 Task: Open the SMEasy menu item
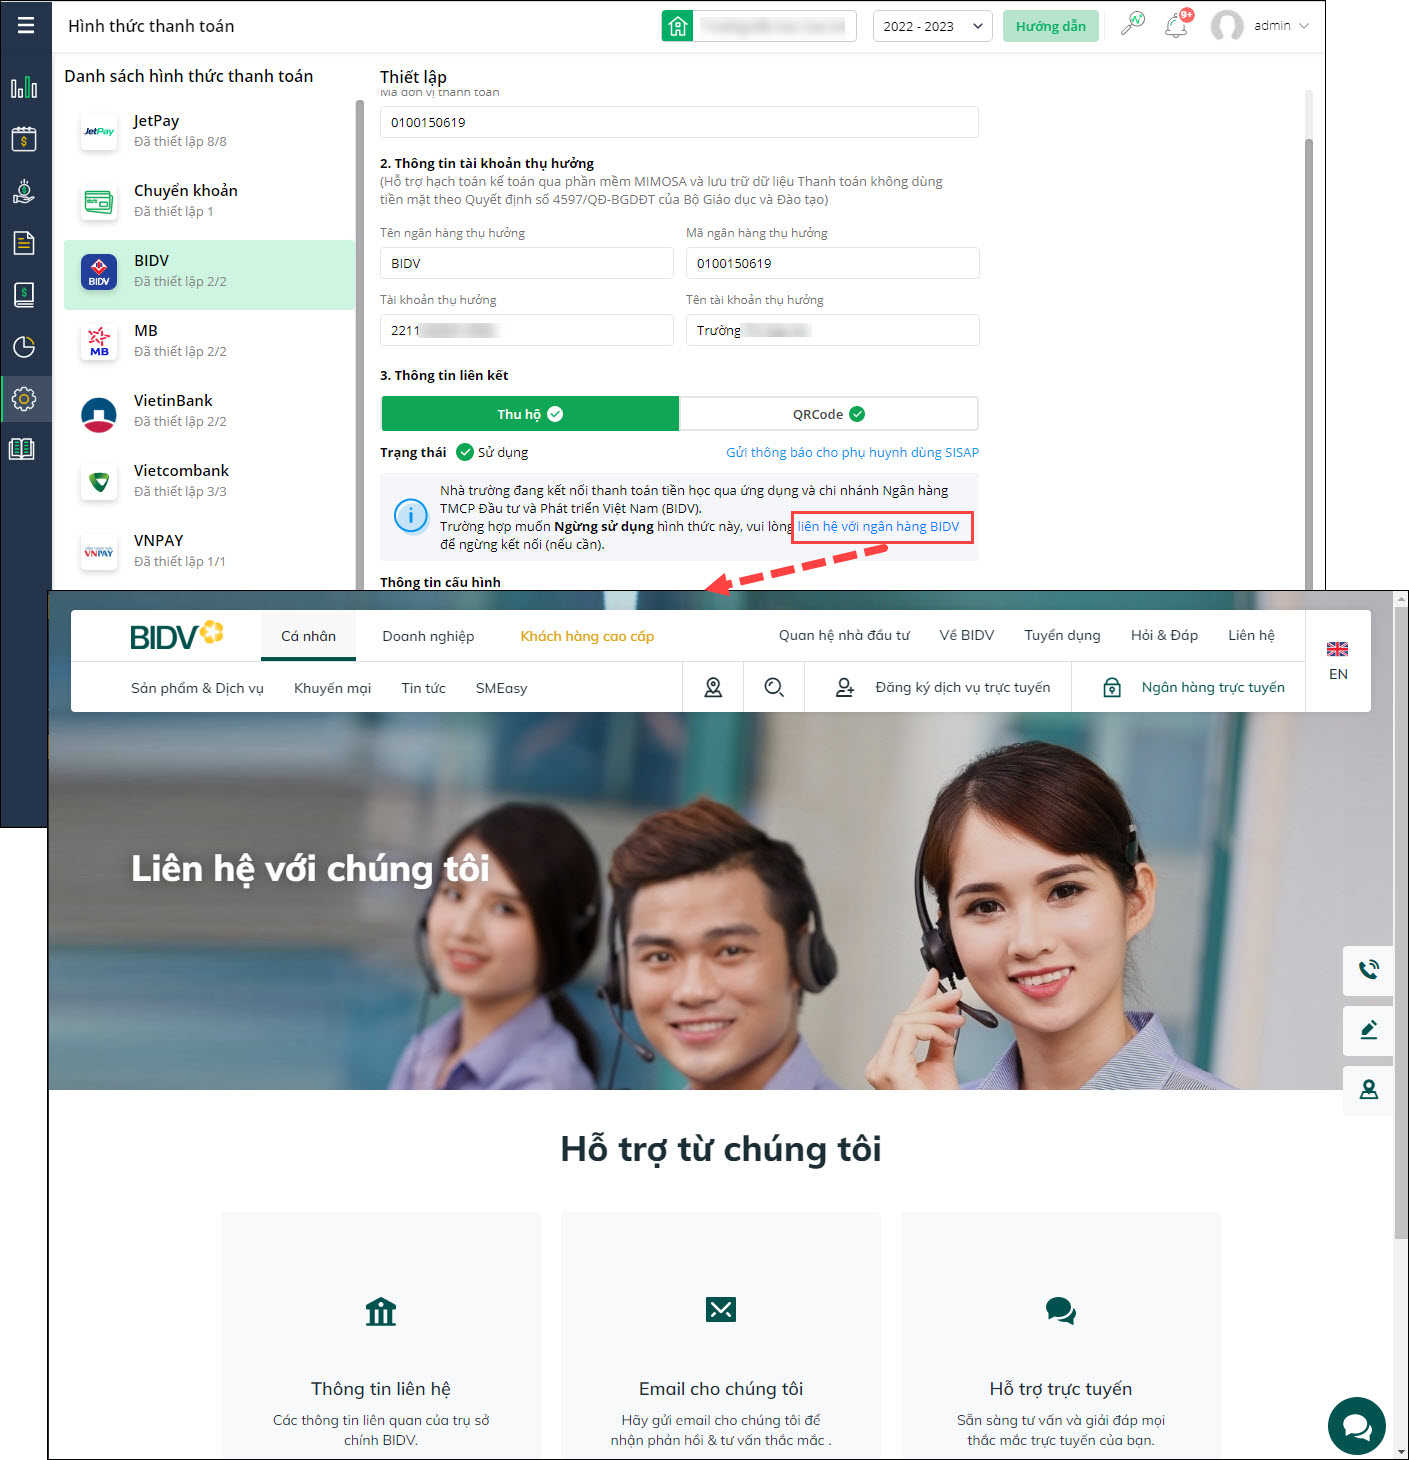[501, 688]
